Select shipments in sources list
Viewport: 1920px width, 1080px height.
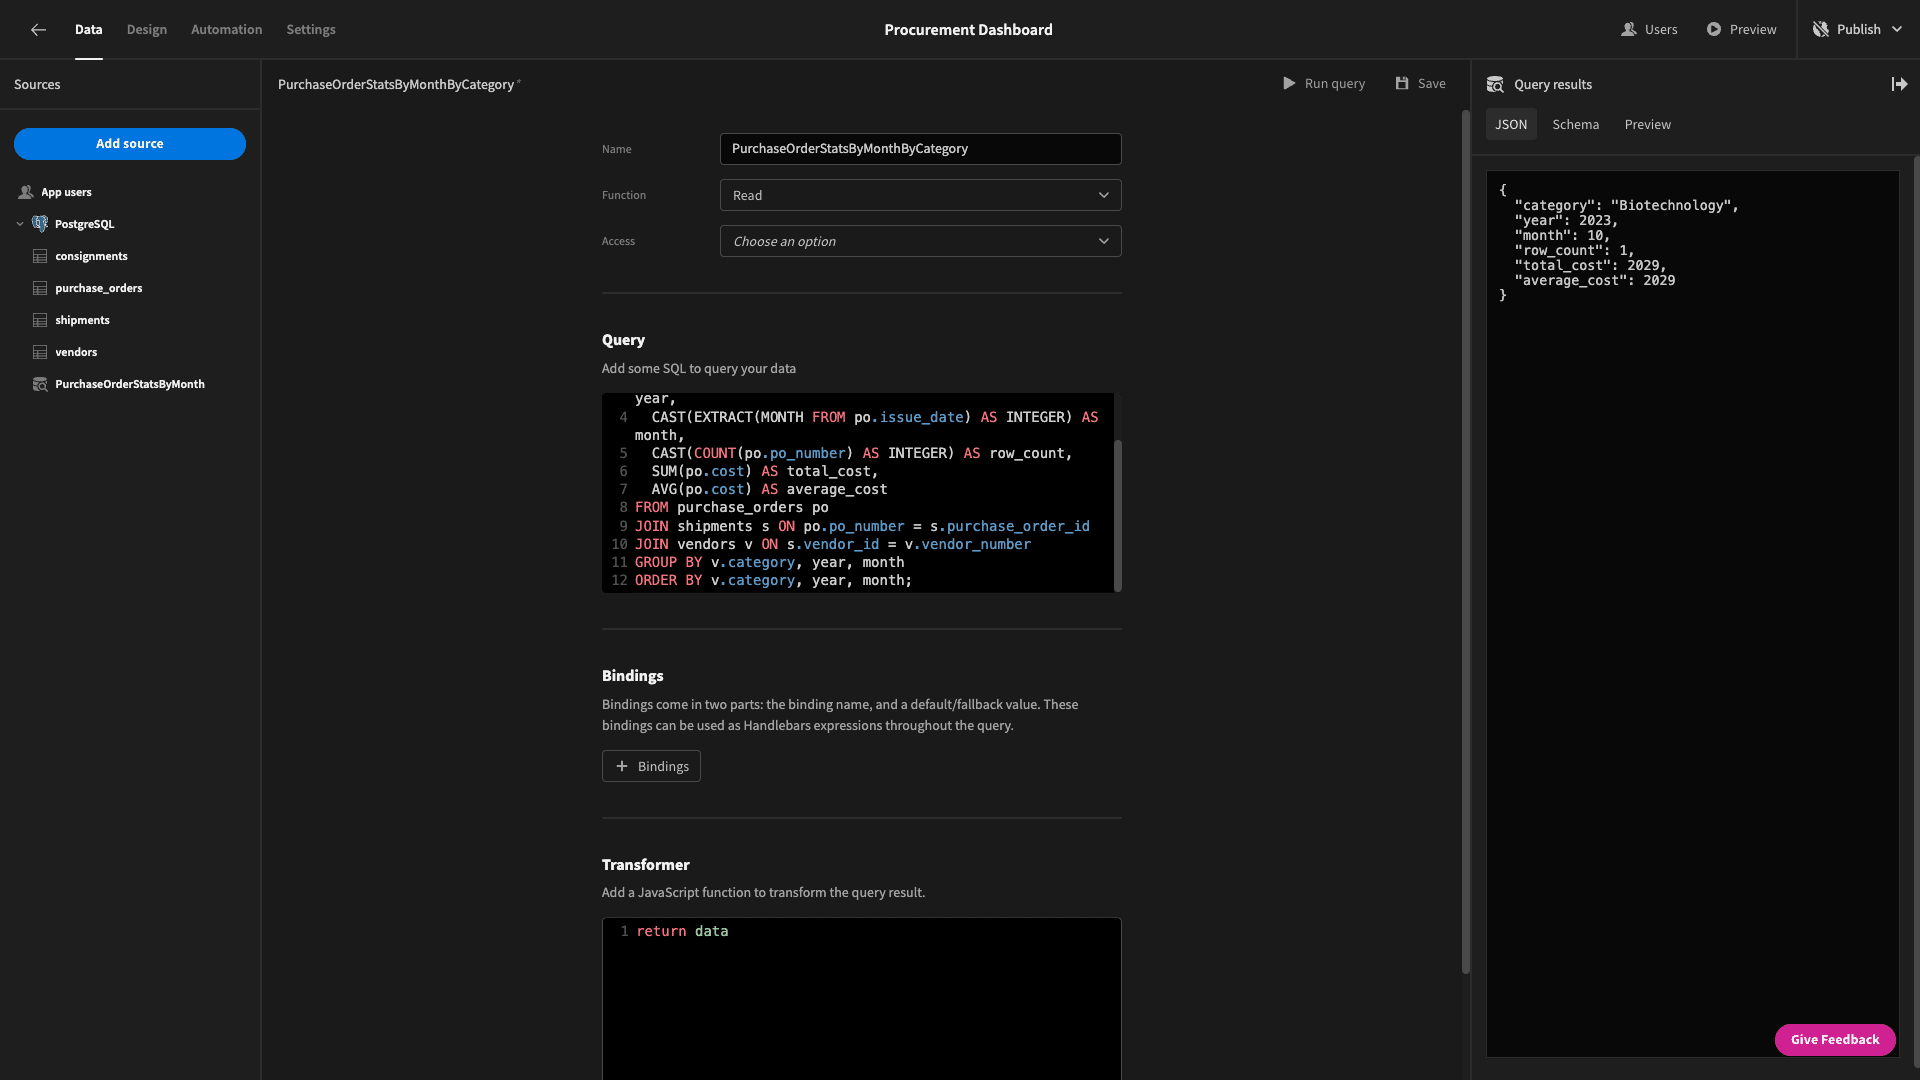point(82,320)
